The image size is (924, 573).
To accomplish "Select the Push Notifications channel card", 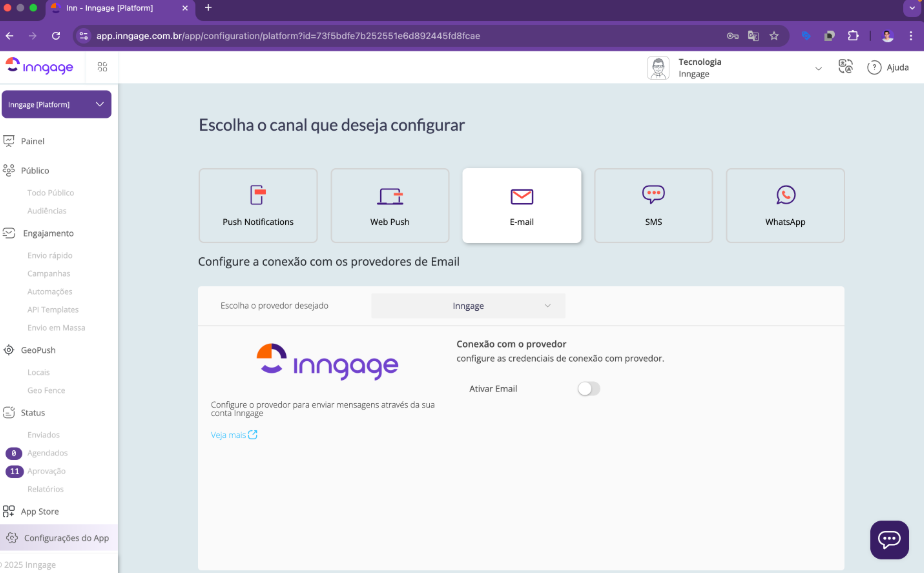I will (x=258, y=206).
